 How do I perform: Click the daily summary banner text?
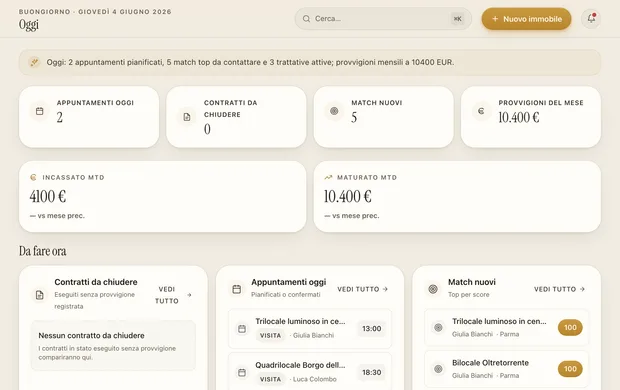pos(250,62)
